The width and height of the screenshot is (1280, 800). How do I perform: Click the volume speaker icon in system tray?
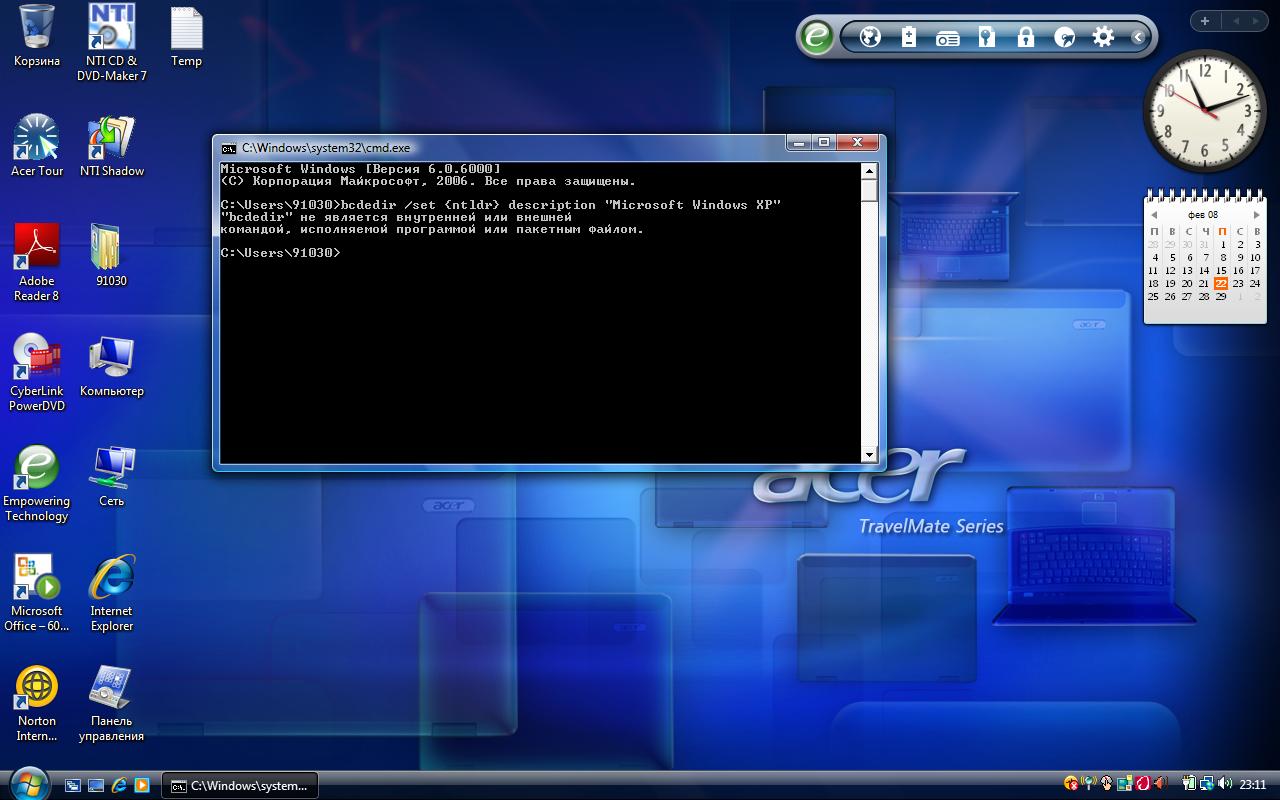1225,784
